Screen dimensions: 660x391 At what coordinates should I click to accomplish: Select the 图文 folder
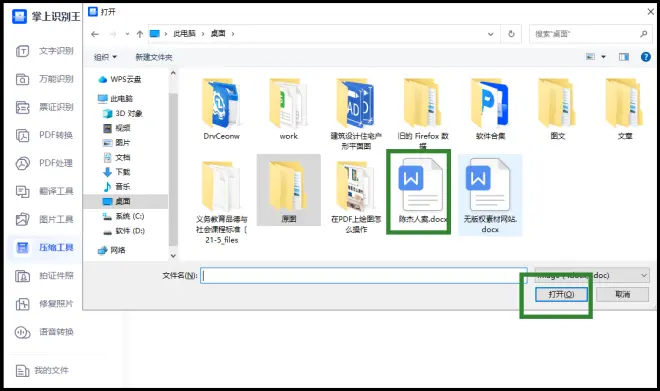point(557,109)
